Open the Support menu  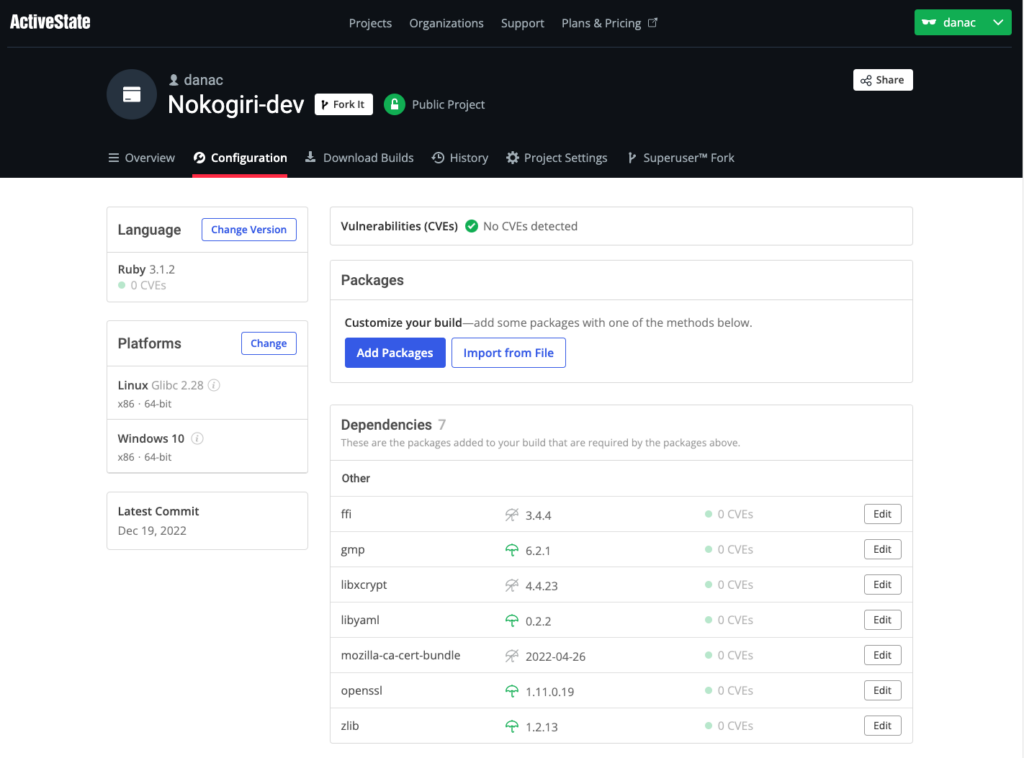coord(522,23)
